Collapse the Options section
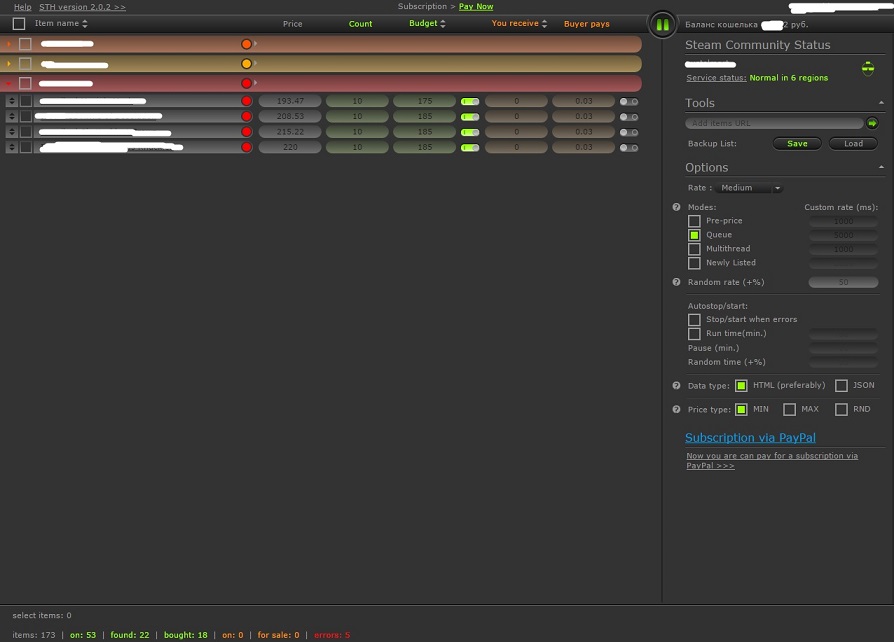894x642 pixels. click(x=881, y=167)
